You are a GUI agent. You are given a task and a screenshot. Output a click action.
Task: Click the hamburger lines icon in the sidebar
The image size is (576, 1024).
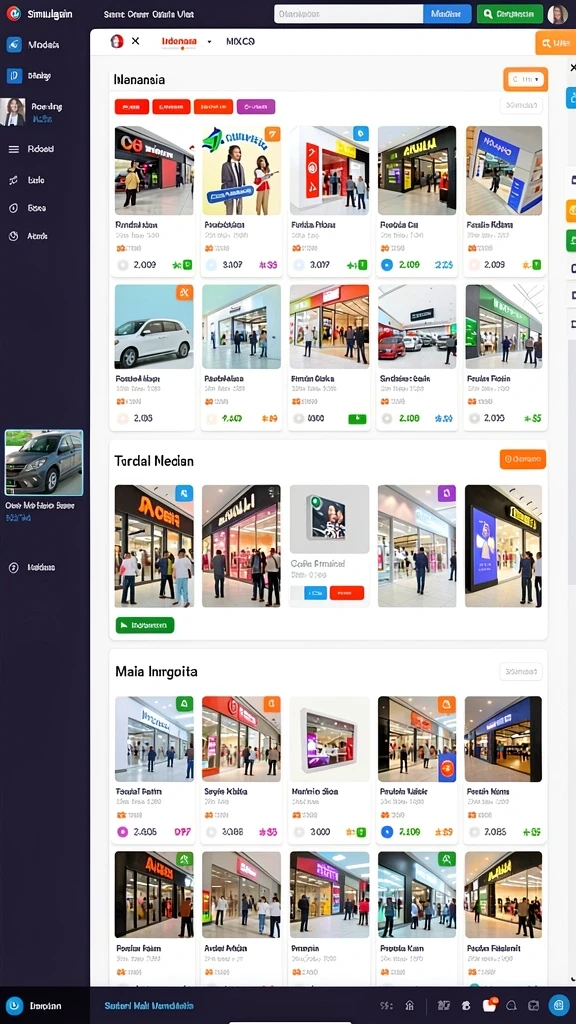13,149
